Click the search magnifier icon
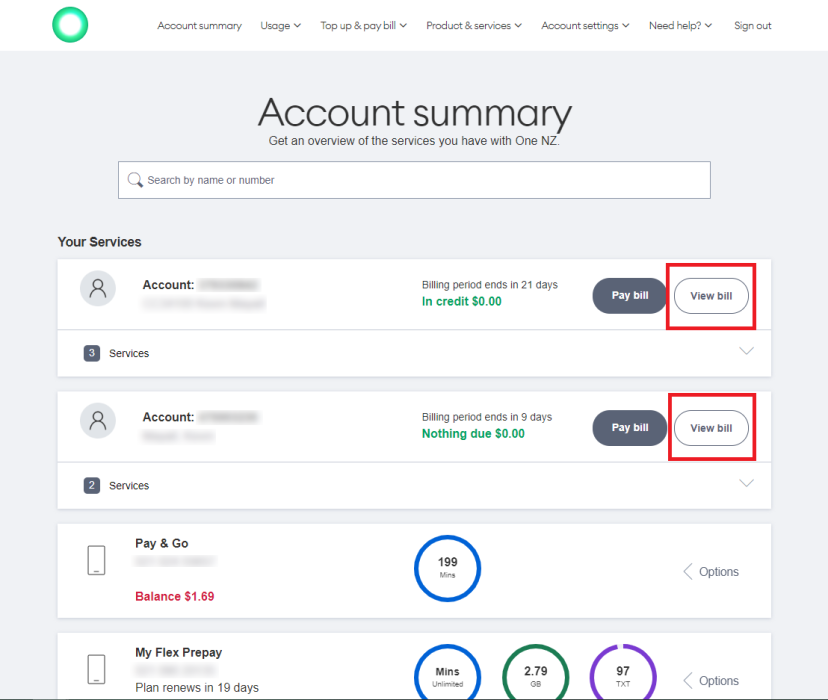Screen dimensions: 828x700 pos(136,179)
